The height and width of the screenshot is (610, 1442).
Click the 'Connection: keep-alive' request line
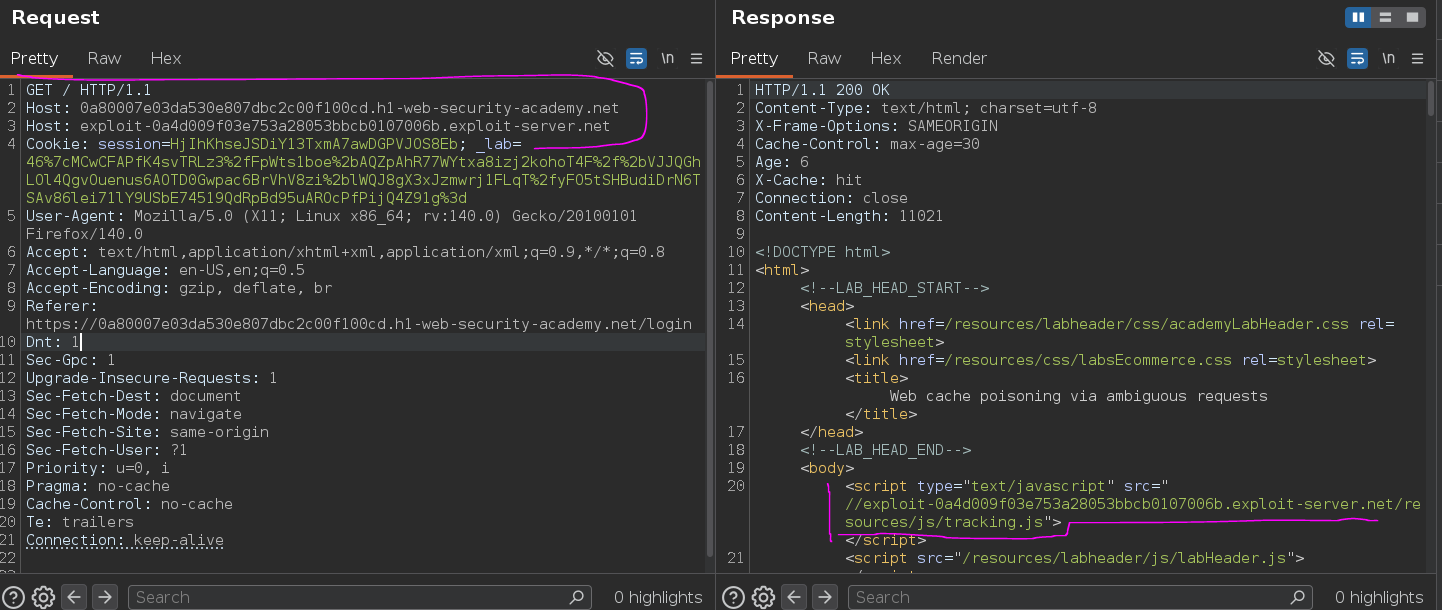(125, 540)
